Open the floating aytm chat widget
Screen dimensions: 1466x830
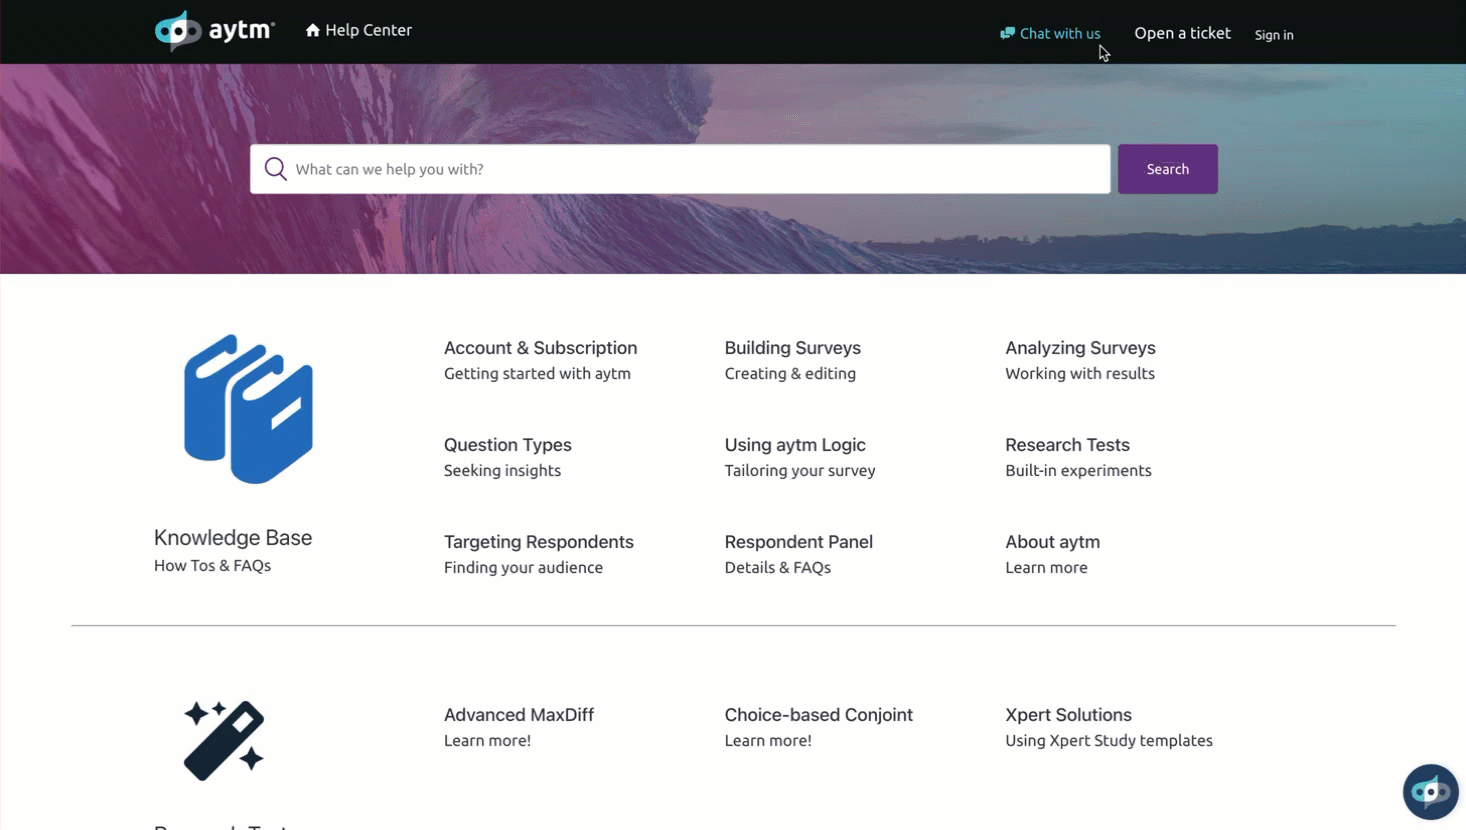tap(1430, 792)
